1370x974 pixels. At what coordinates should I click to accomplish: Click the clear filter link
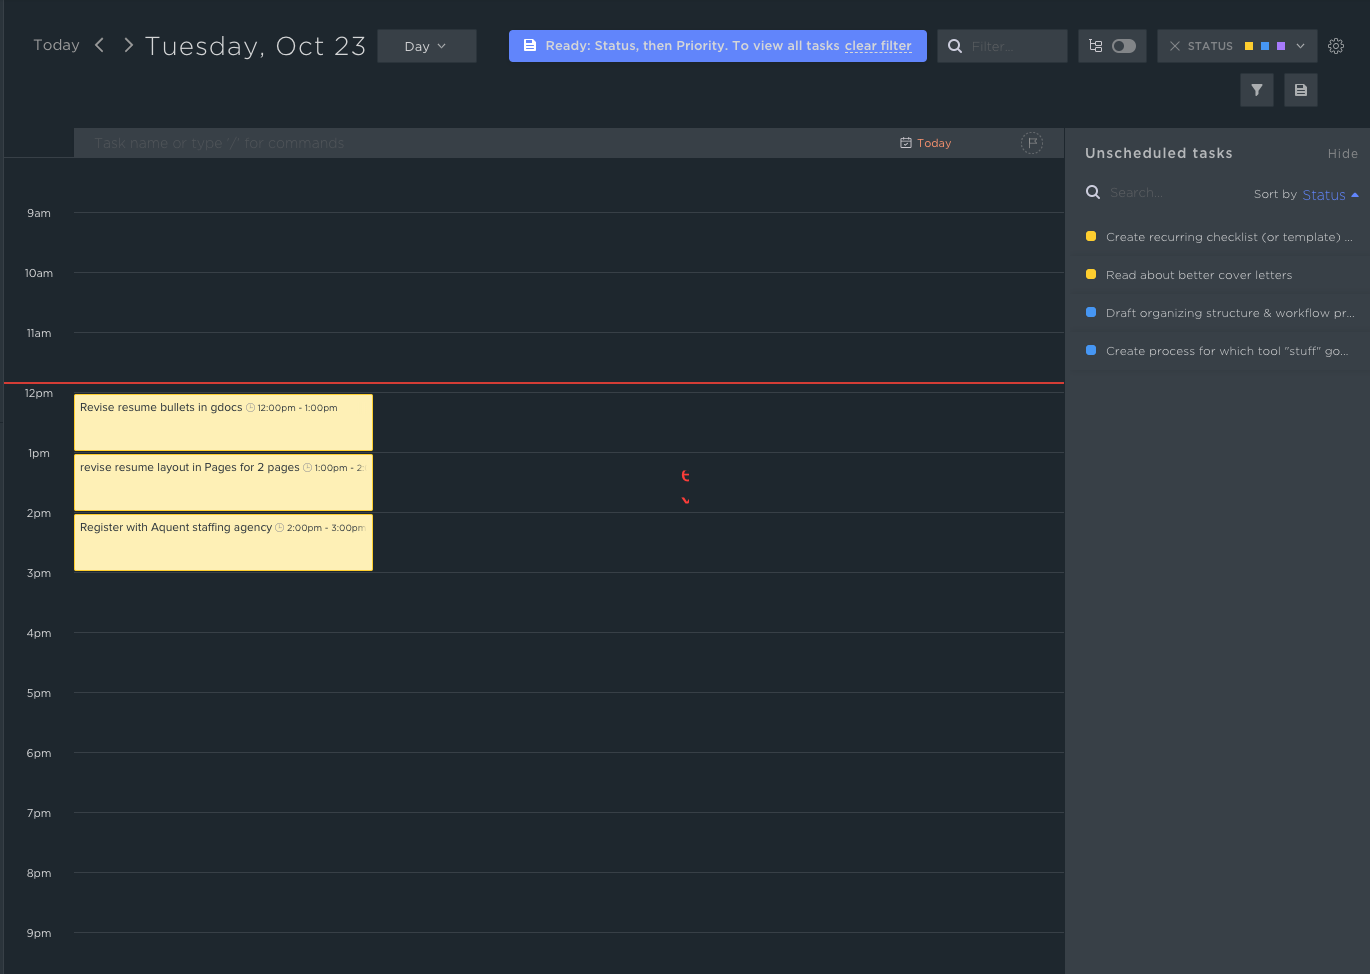tap(878, 46)
